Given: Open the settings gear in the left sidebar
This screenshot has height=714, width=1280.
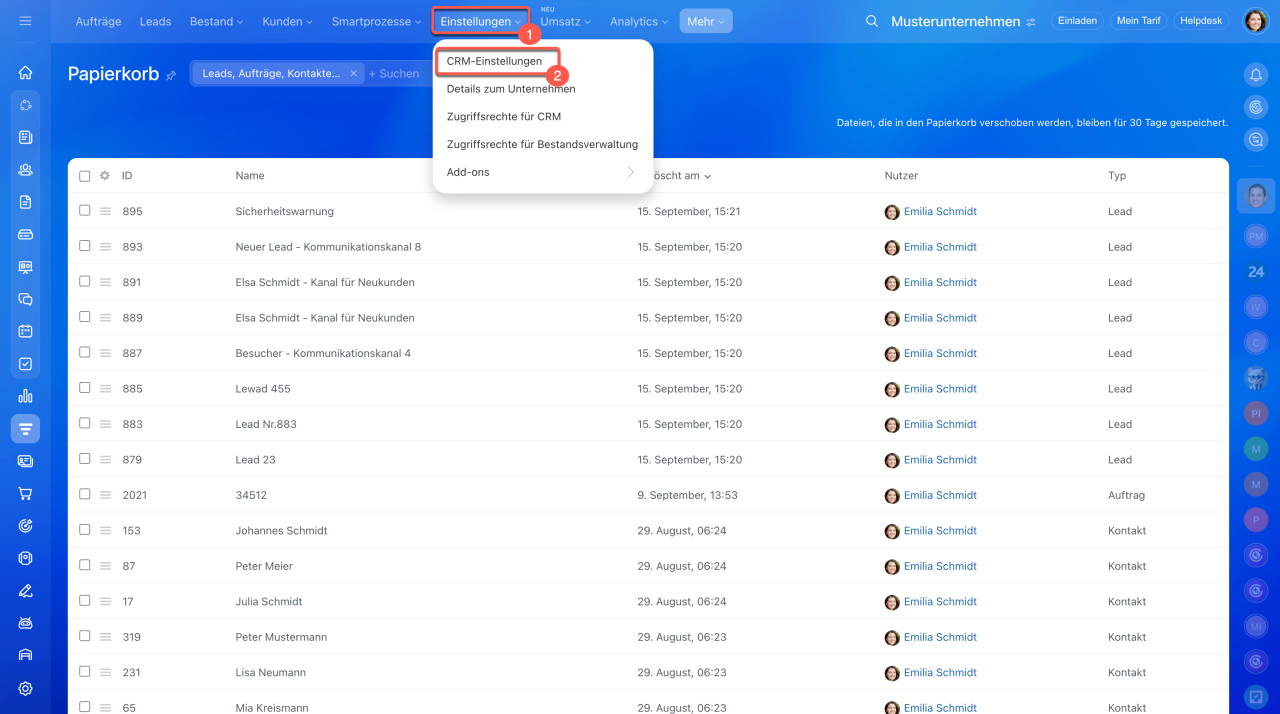Looking at the screenshot, I should pyautogui.click(x=26, y=688).
